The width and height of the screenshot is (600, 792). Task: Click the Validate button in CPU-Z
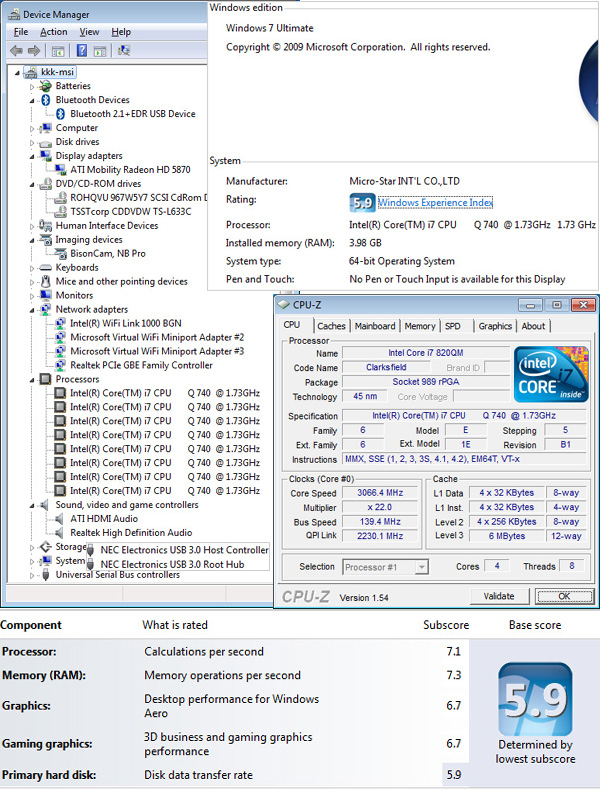tap(499, 596)
